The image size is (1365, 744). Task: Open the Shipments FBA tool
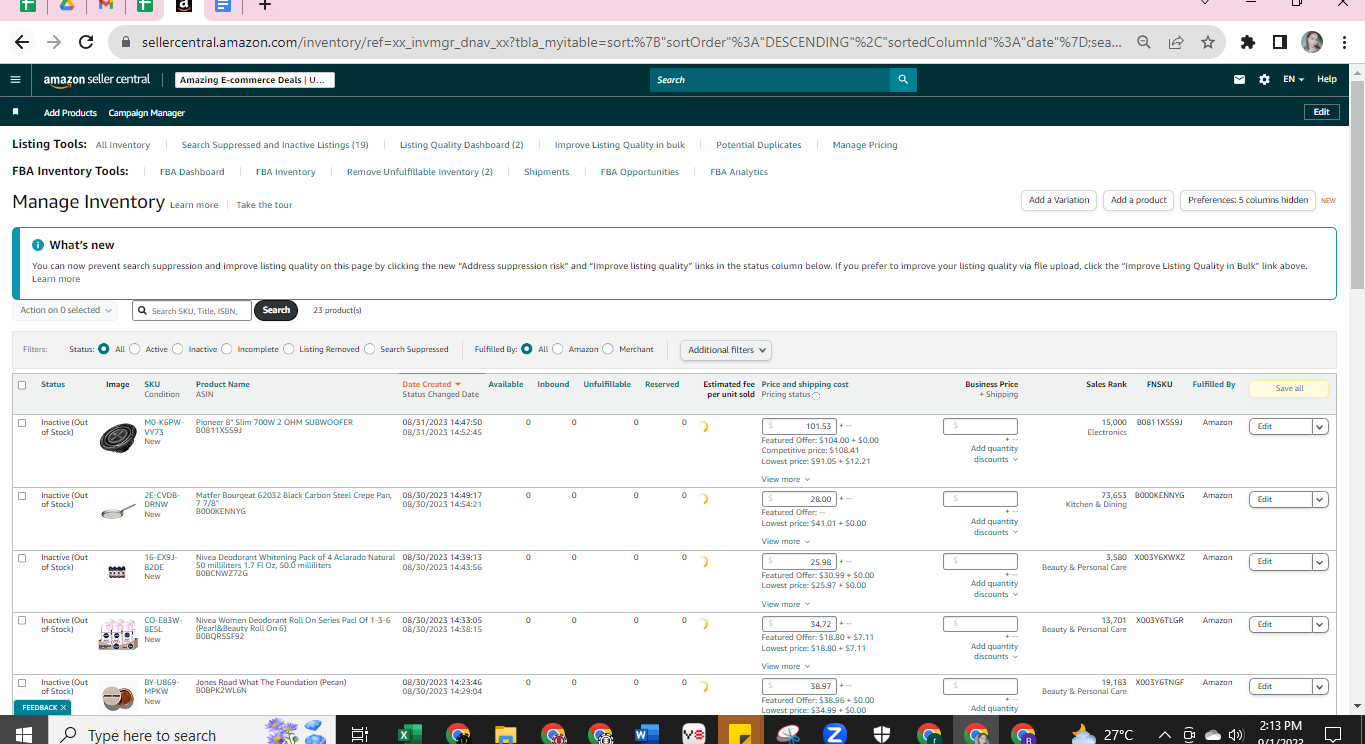547,172
